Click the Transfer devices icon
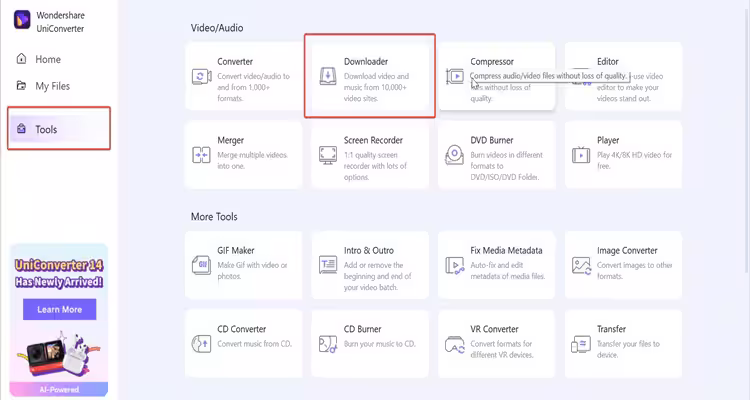 581,344
